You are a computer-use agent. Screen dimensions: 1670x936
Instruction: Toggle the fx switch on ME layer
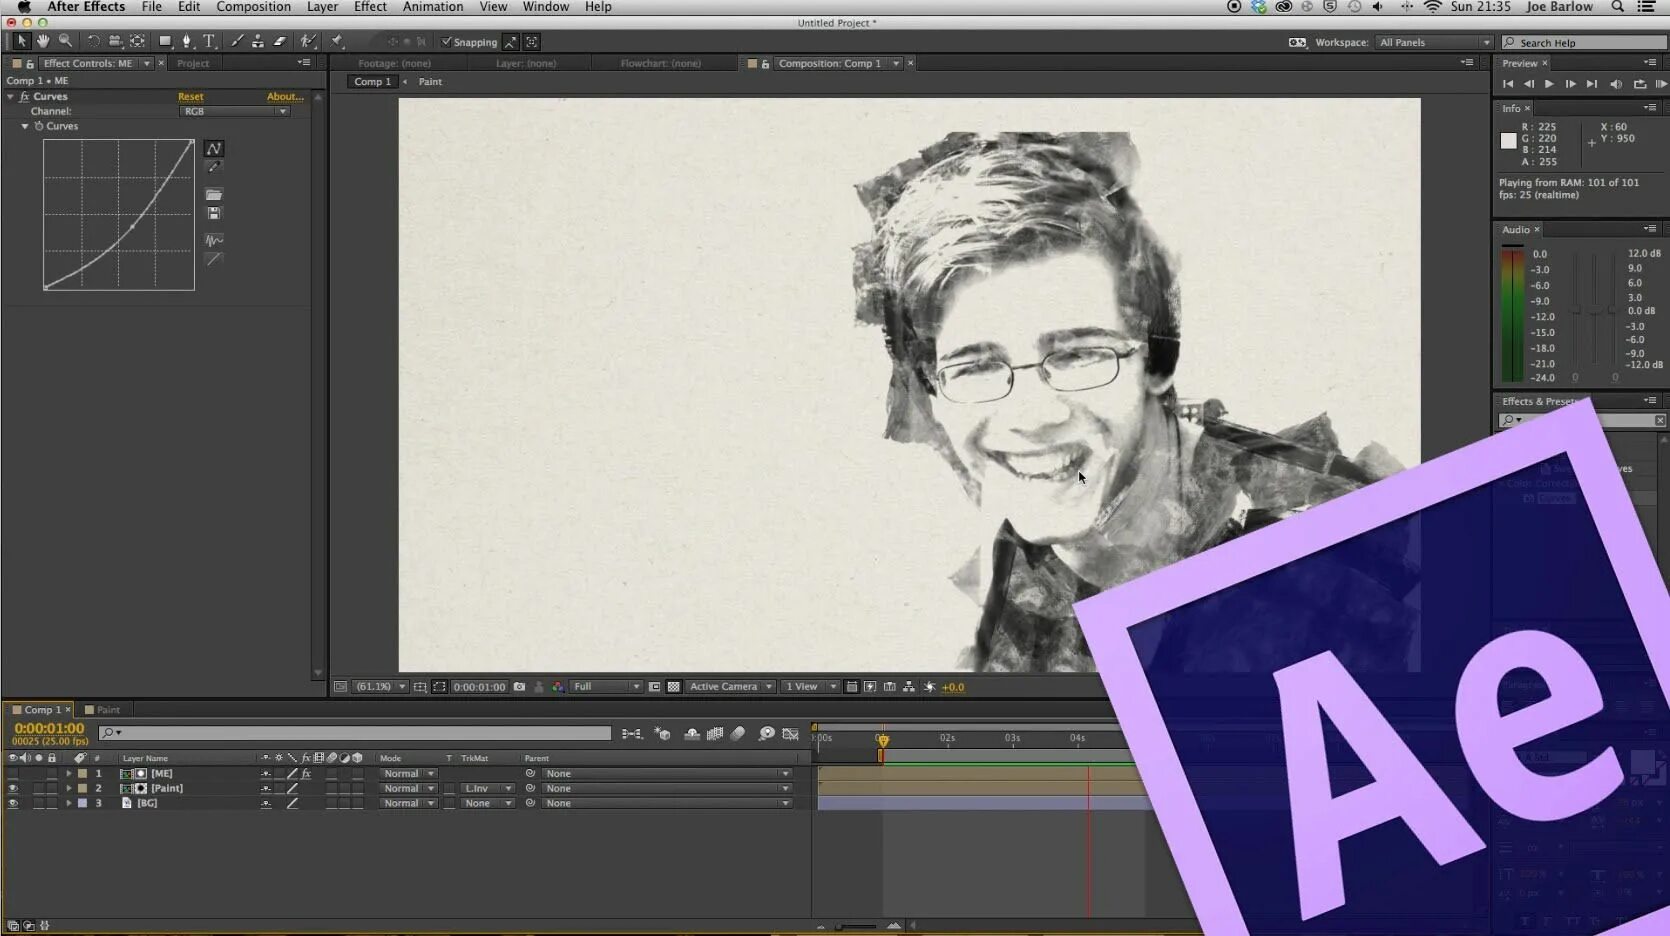[306, 773]
